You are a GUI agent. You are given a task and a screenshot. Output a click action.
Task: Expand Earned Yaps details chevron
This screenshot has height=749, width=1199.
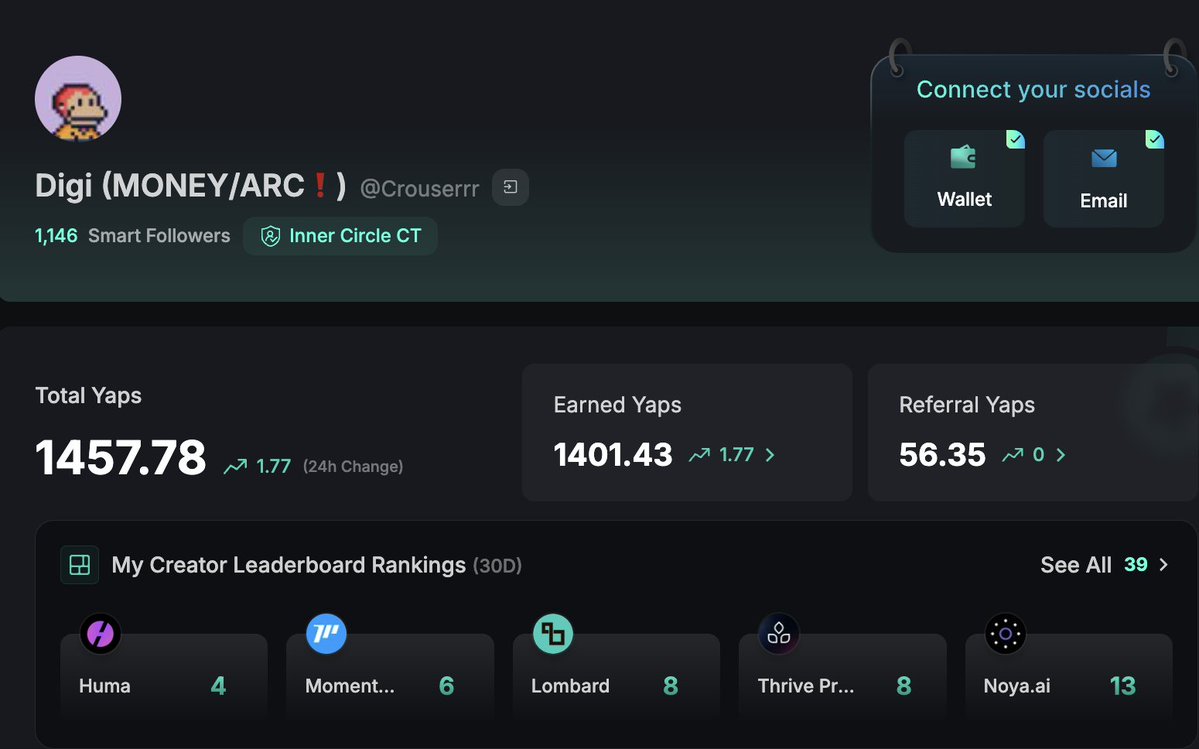tap(770, 455)
